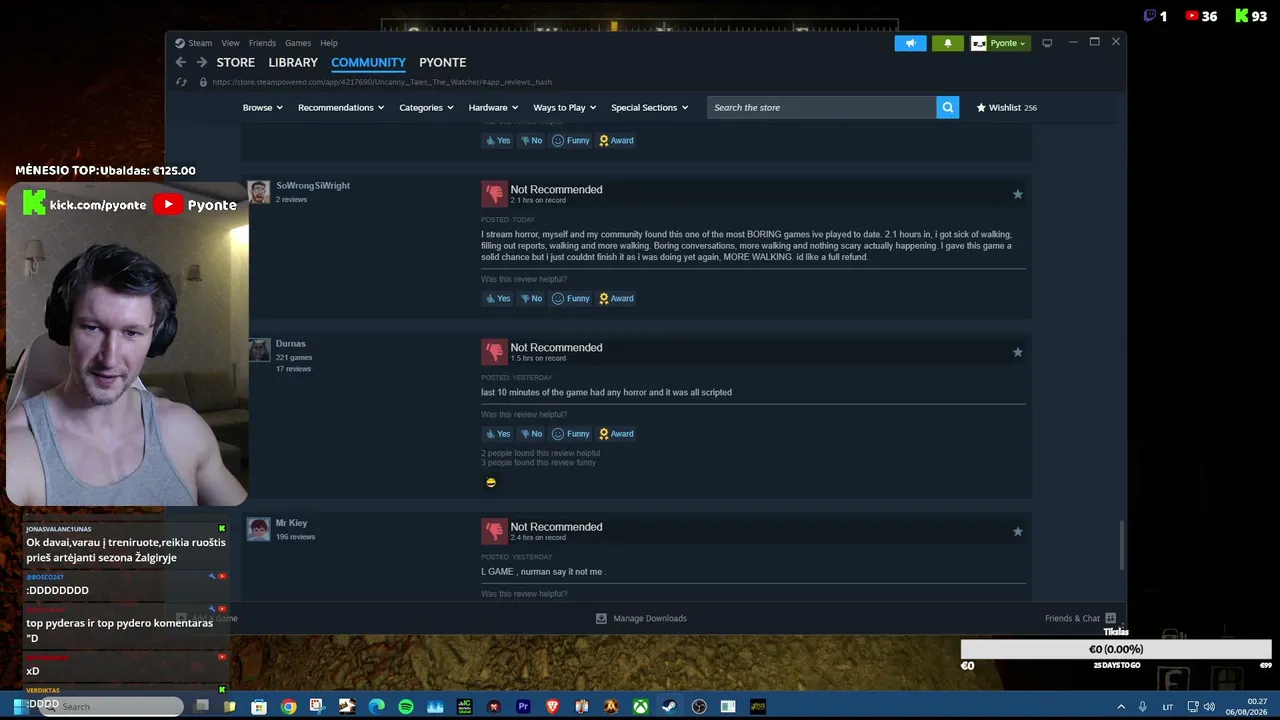
Task: Click the volume speaker icon in the tray
Action: [1208, 707]
